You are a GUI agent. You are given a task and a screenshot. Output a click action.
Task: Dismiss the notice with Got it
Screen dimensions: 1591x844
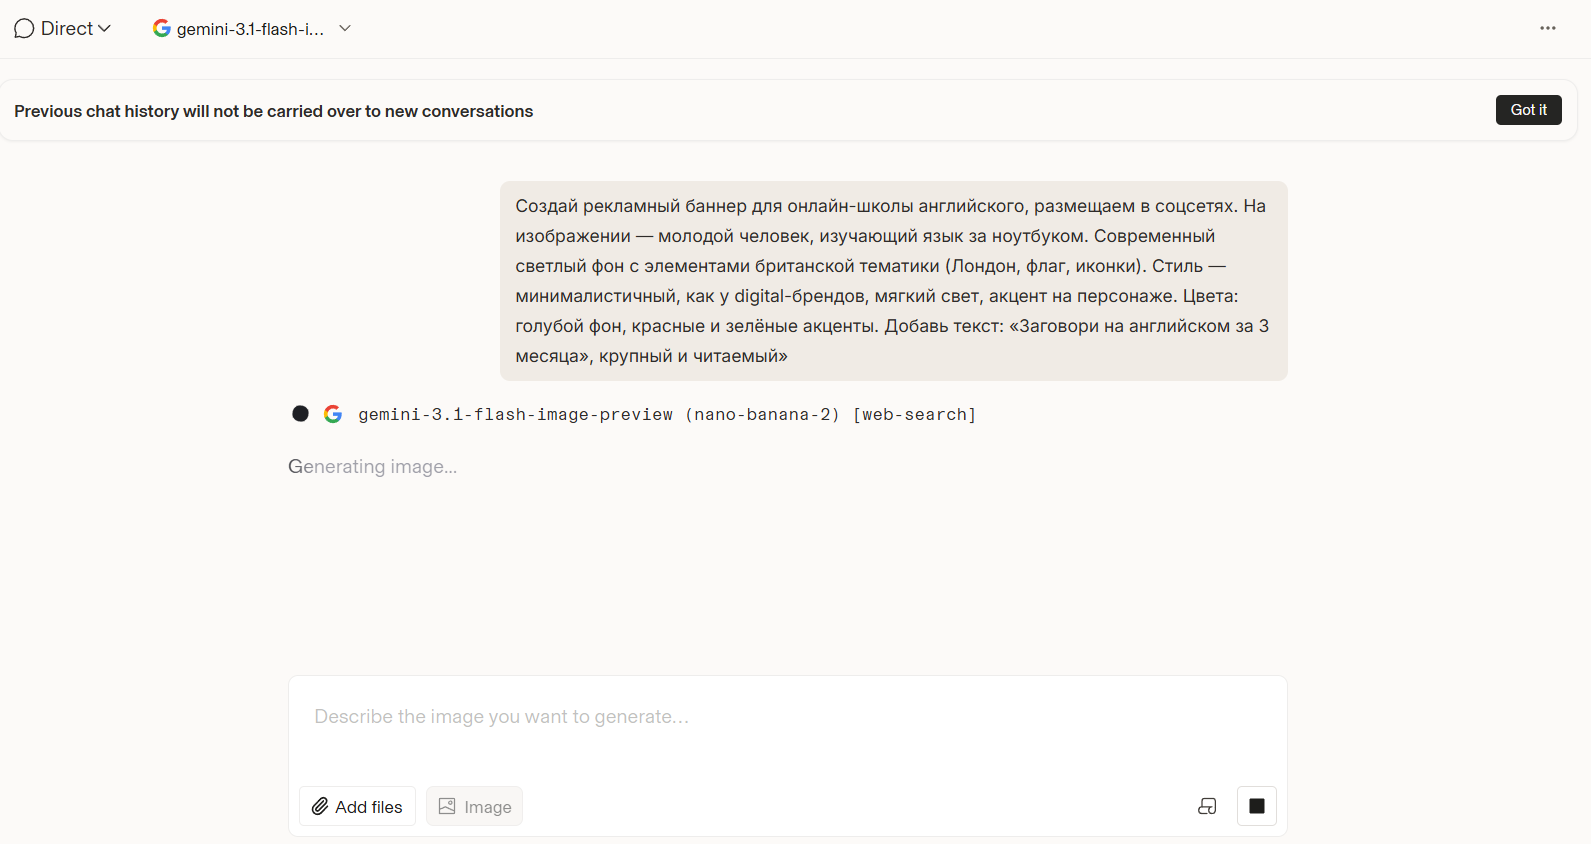1528,110
